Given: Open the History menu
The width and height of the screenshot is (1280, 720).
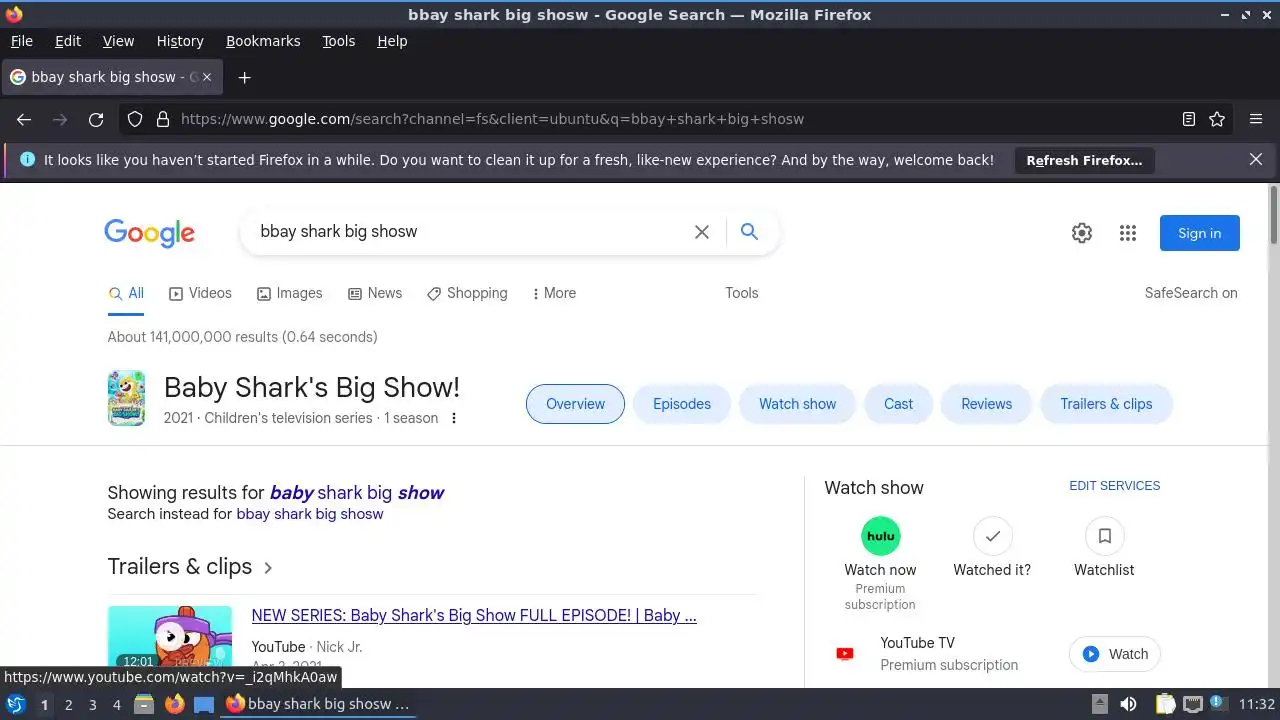Looking at the screenshot, I should [180, 41].
